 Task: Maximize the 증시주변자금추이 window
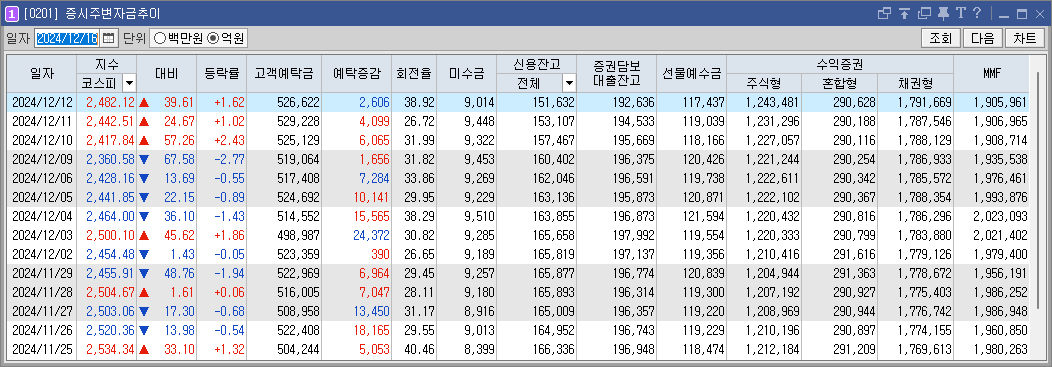[1022, 13]
